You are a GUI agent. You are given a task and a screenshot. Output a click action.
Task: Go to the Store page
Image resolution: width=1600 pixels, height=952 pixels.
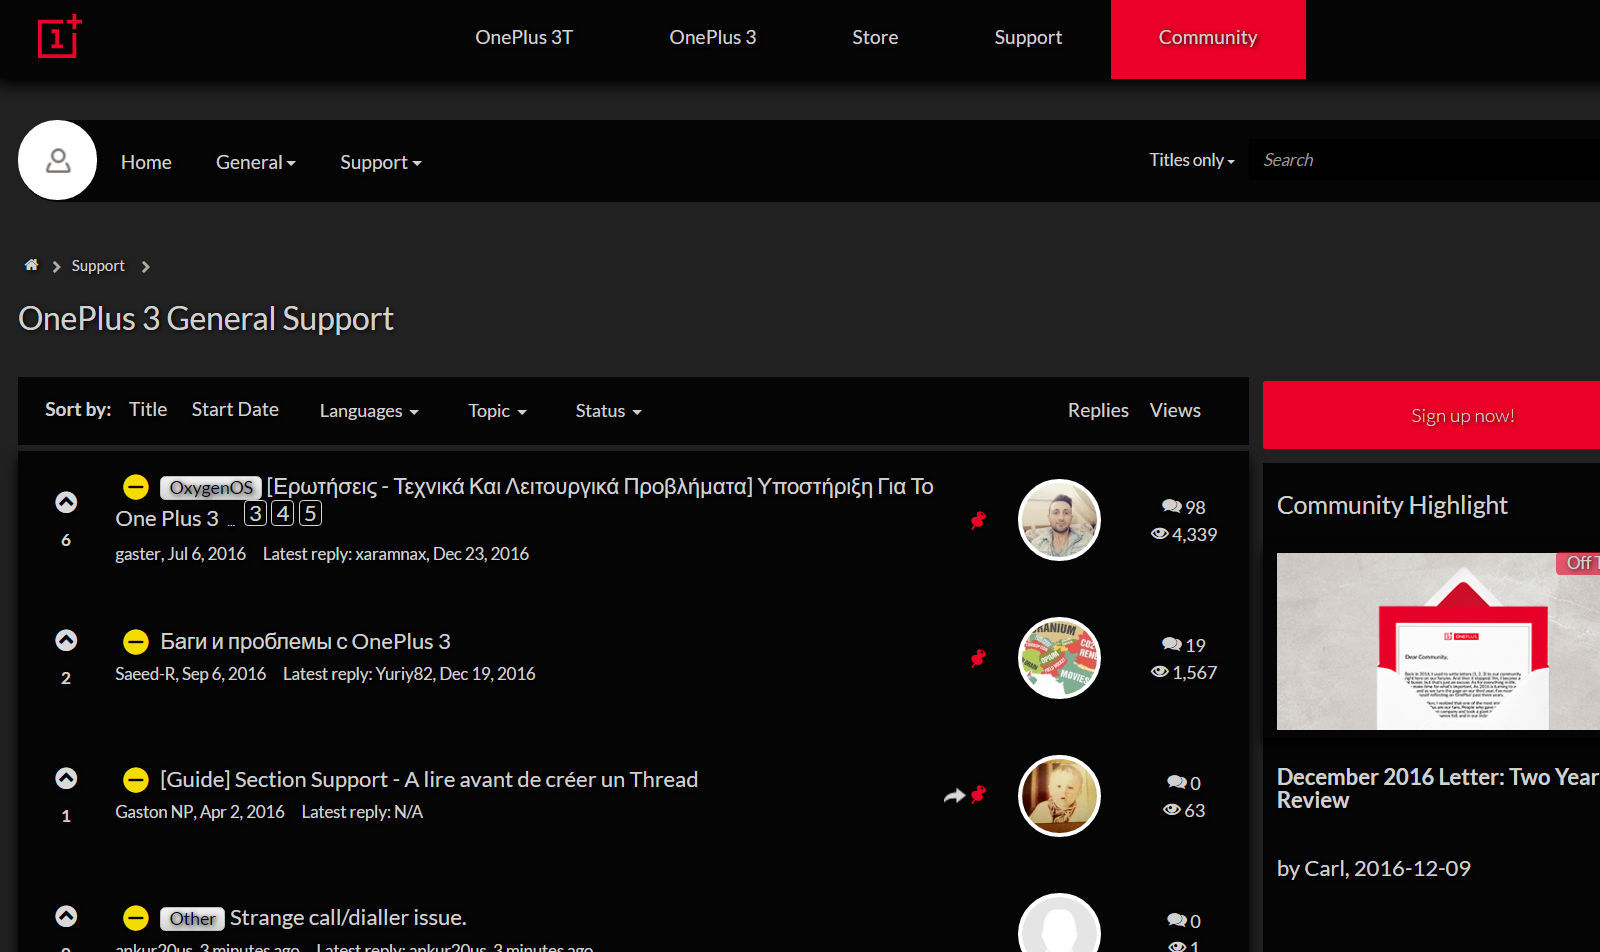tap(875, 38)
